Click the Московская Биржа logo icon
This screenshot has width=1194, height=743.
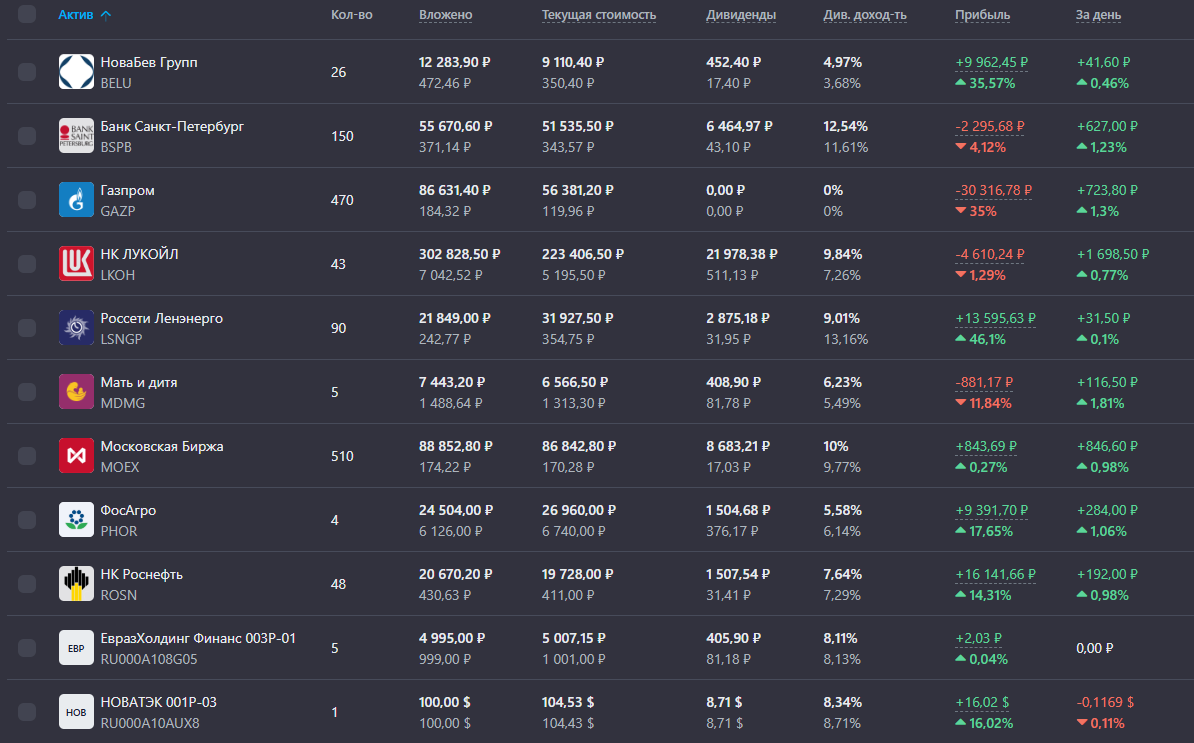point(76,455)
